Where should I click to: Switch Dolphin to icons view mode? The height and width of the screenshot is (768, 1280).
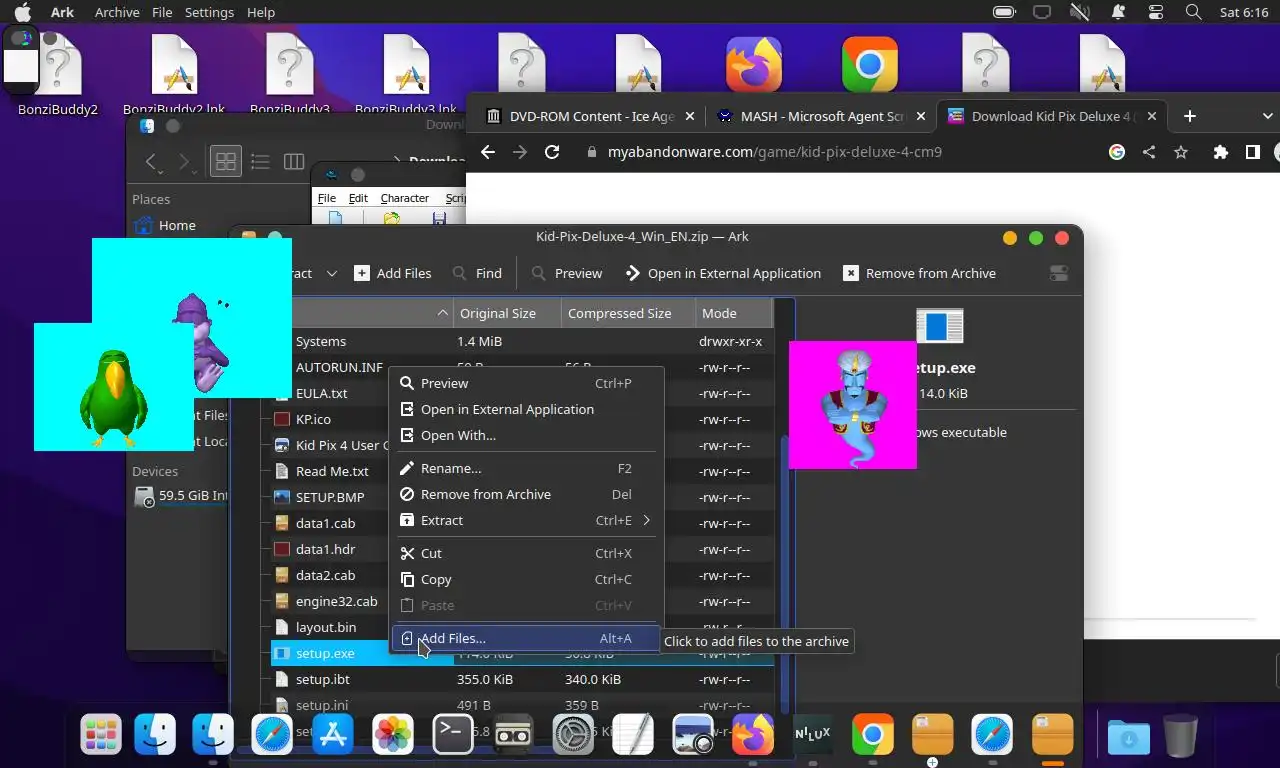[x=226, y=161]
